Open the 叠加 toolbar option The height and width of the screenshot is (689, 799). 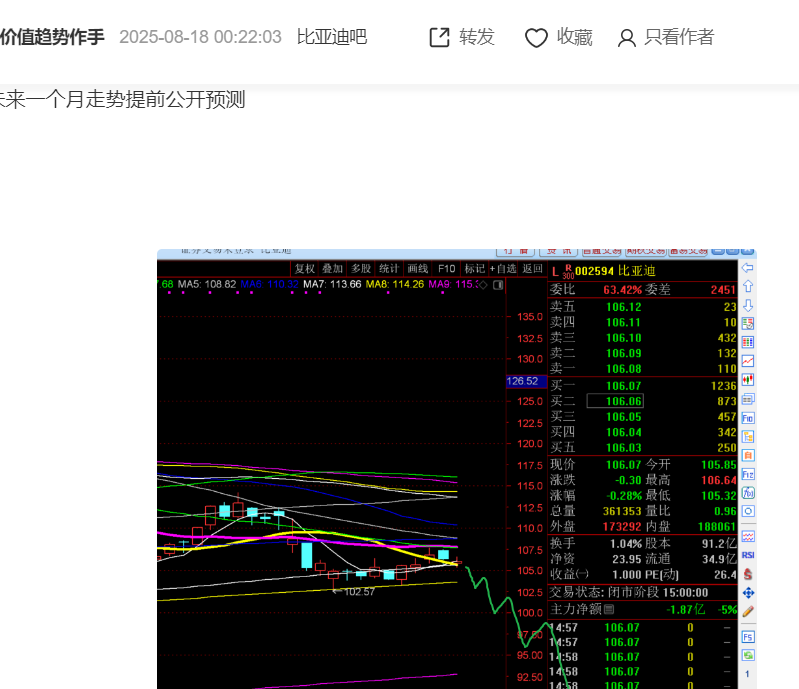(332, 269)
